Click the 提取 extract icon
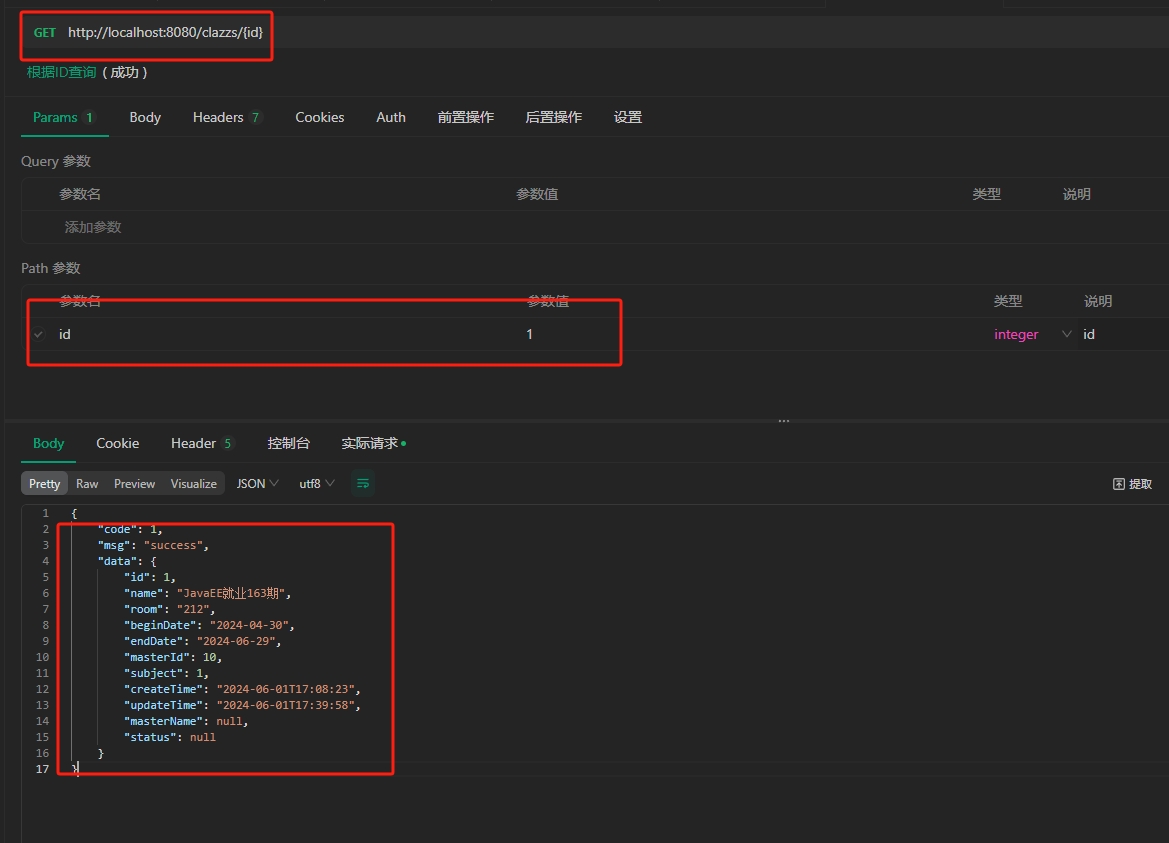Viewport: 1169px width, 843px height. (1132, 484)
